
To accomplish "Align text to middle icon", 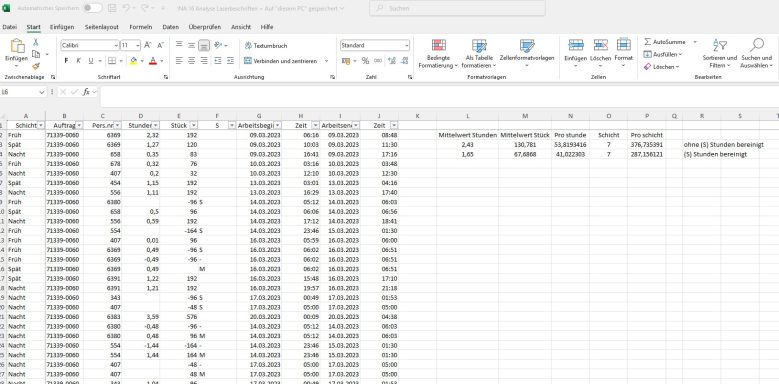I will tap(191, 45).
